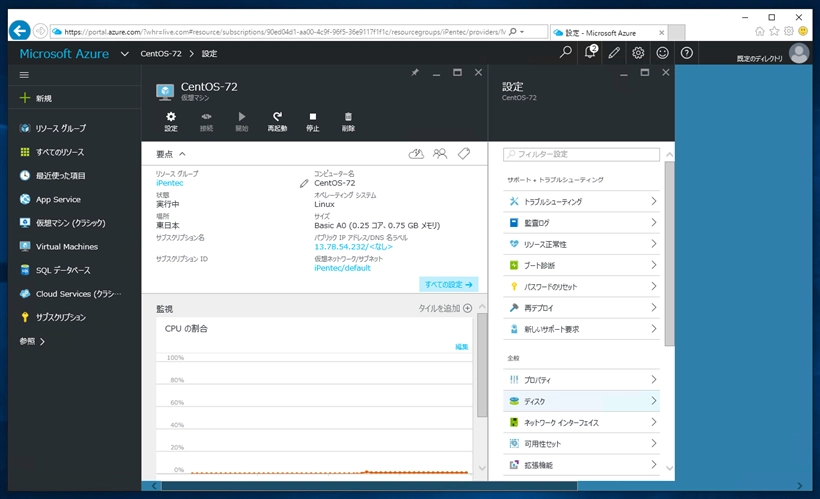This screenshot has width=820, height=499.
Task: Click タイルを追加 plus icon
Action: pyautogui.click(x=468, y=308)
